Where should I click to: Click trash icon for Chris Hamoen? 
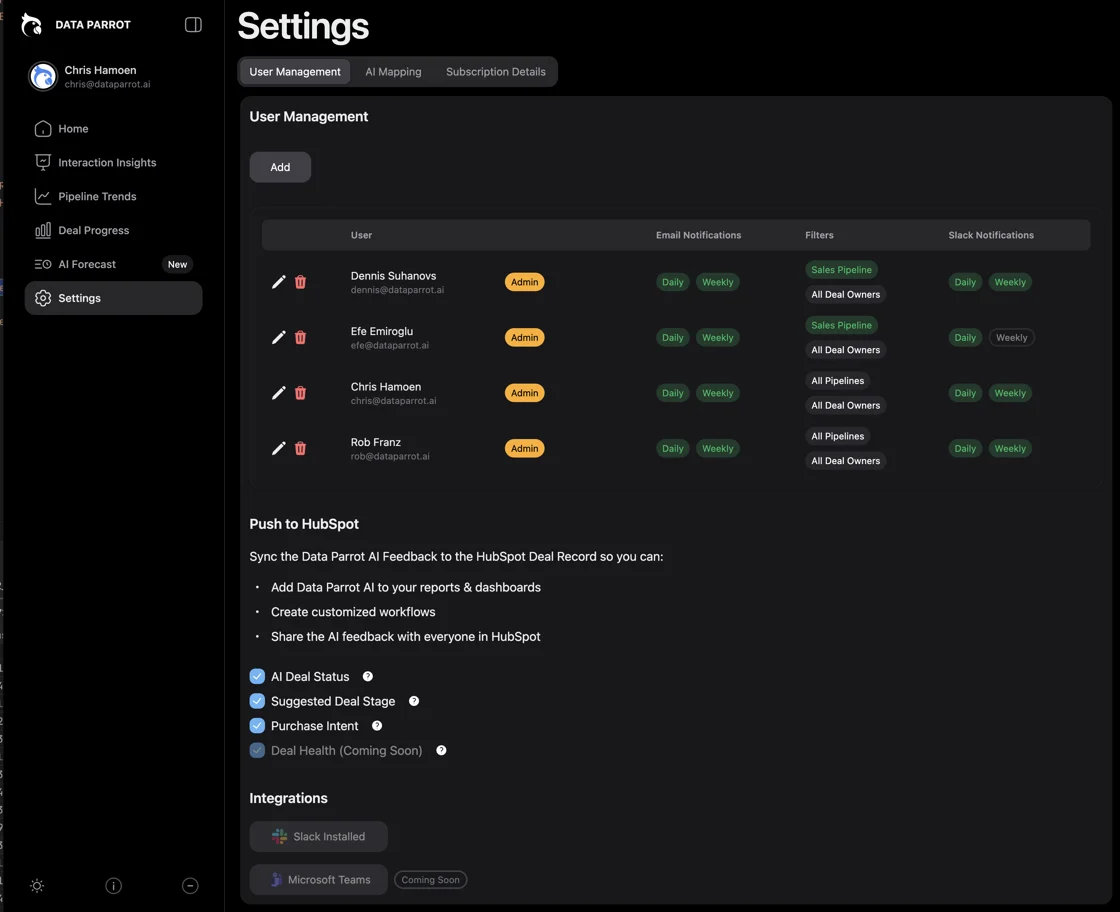[x=300, y=393]
